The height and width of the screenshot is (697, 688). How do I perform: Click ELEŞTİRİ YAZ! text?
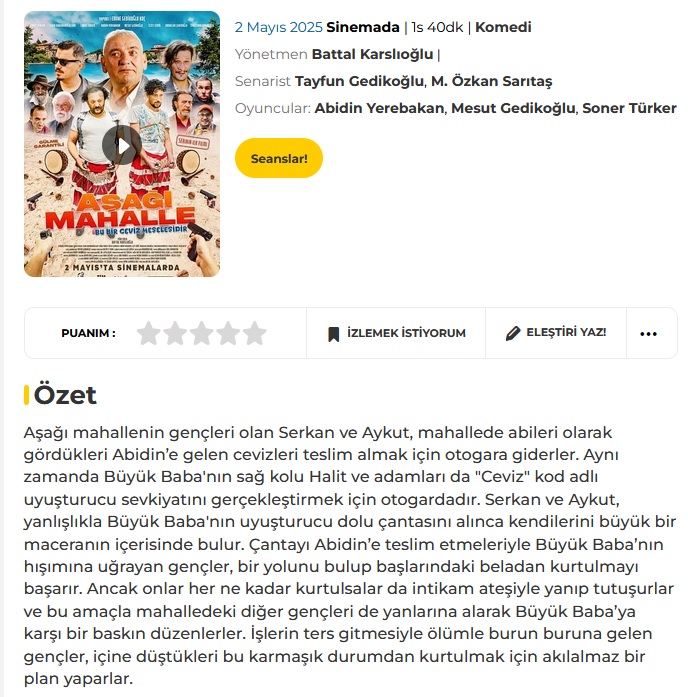566,332
